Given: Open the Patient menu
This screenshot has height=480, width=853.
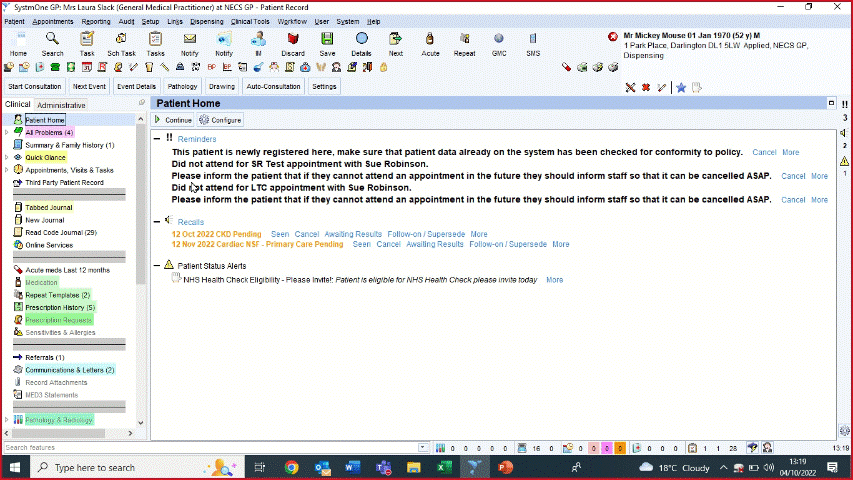Looking at the screenshot, I should 14,22.
